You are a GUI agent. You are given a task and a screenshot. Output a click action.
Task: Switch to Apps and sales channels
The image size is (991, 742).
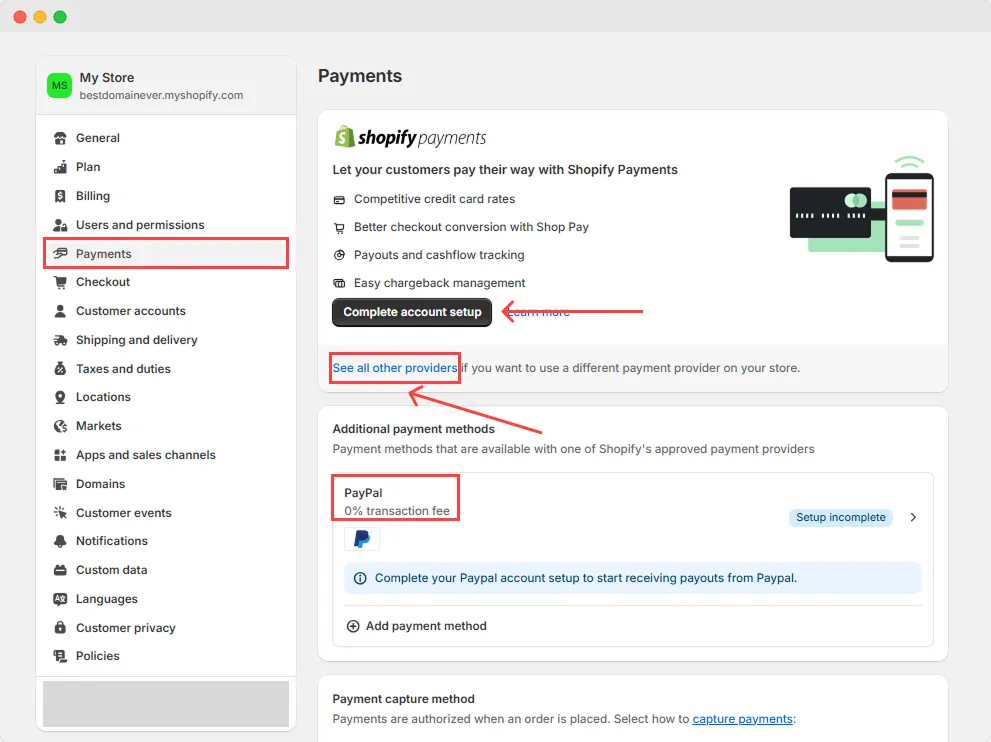[x=145, y=455]
